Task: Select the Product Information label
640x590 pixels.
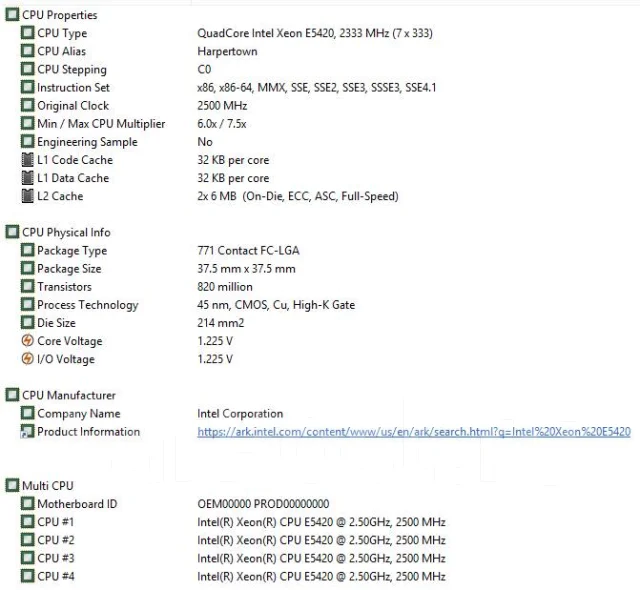Action: pyautogui.click(x=89, y=432)
